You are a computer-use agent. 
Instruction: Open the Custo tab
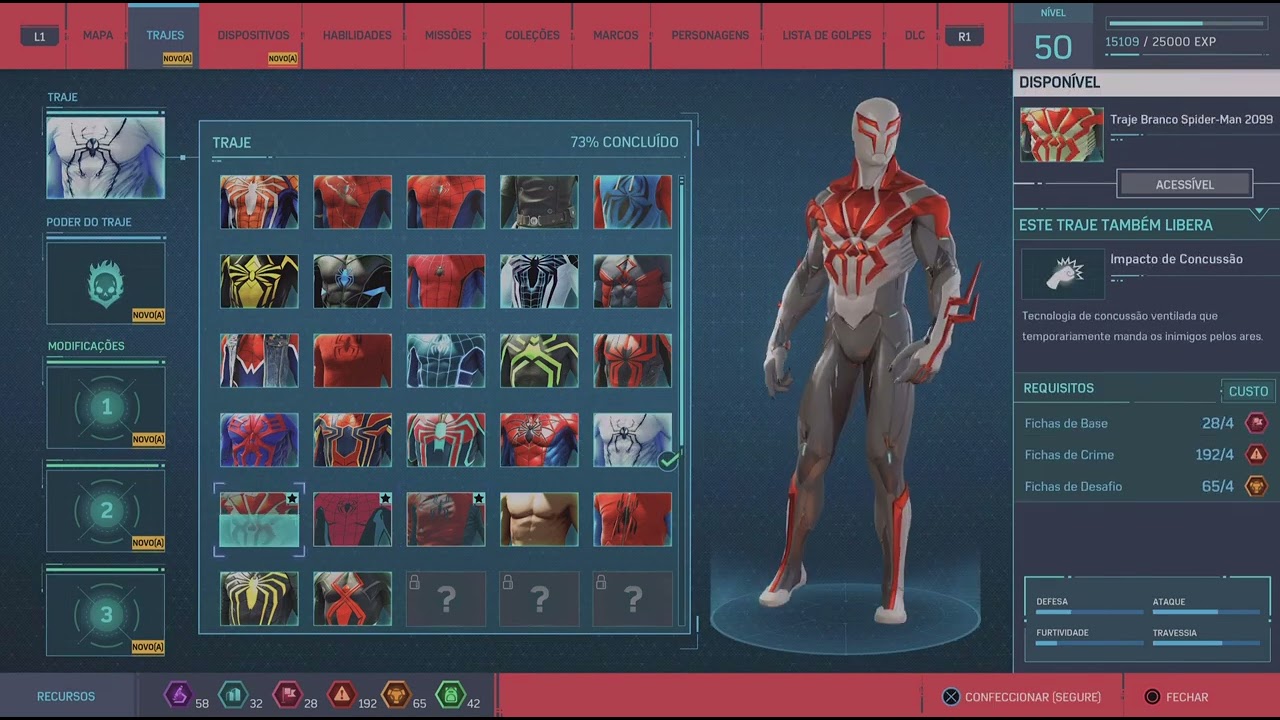[x=1248, y=391]
